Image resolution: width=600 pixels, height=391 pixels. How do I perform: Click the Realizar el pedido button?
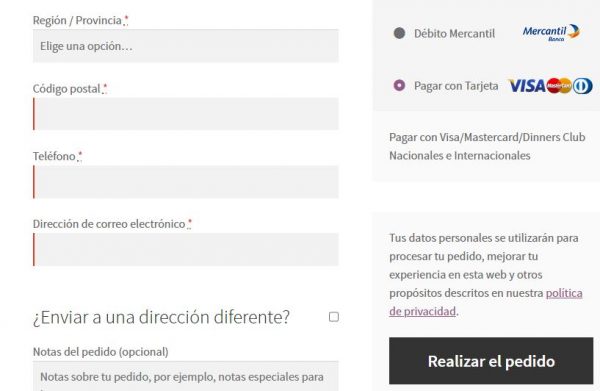point(491,361)
